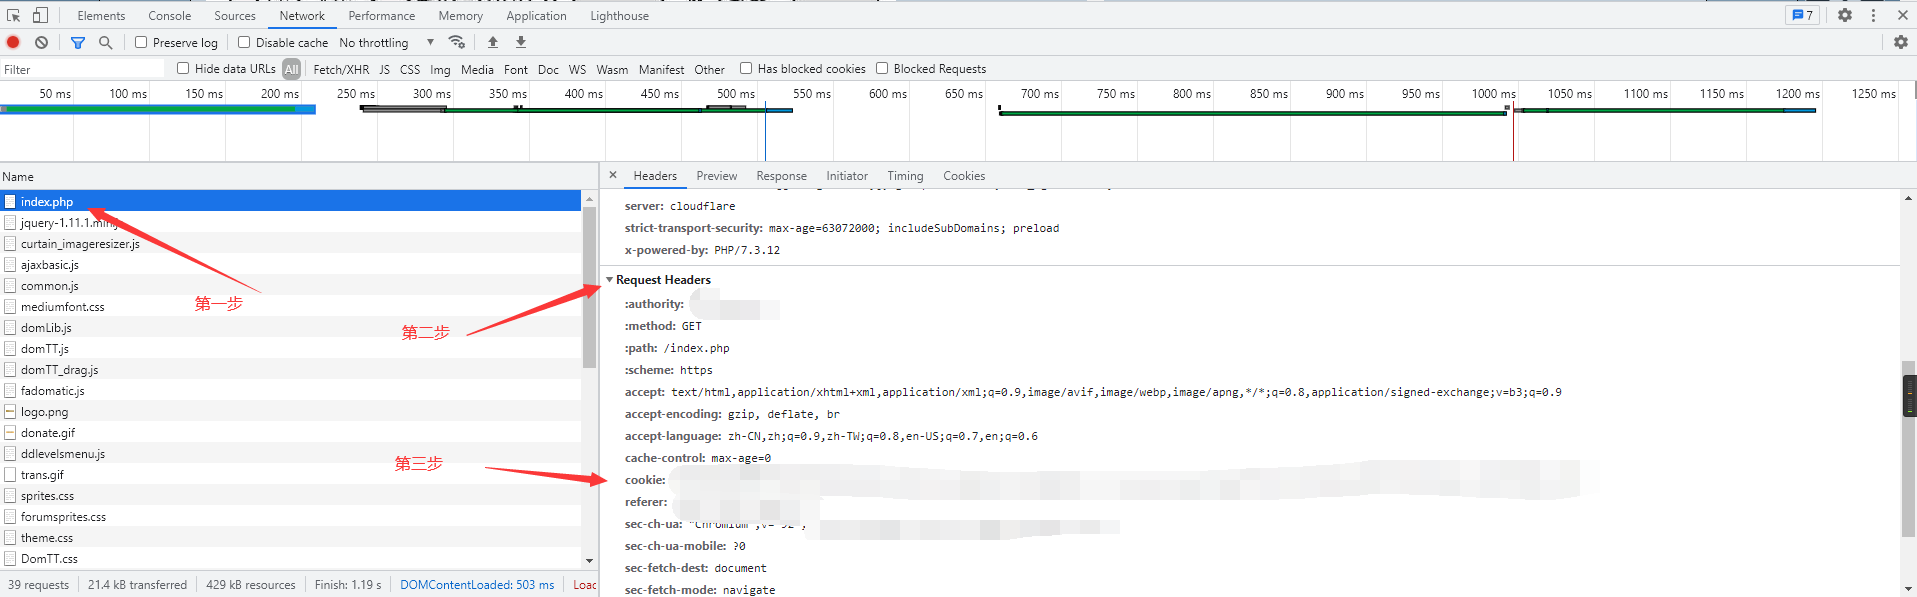Open network conditions wifi icon

click(457, 42)
